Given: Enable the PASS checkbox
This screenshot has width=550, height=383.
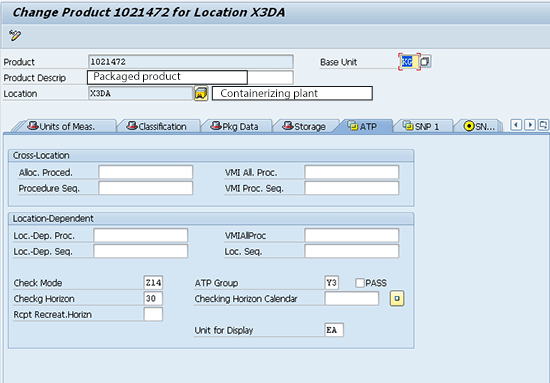Looking at the screenshot, I should (x=360, y=283).
